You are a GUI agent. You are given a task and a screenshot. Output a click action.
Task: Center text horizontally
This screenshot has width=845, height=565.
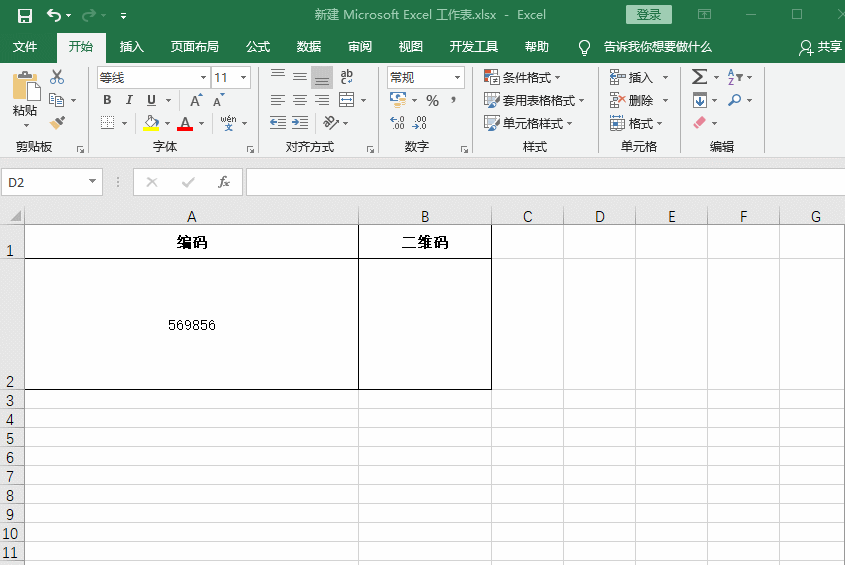click(300, 100)
